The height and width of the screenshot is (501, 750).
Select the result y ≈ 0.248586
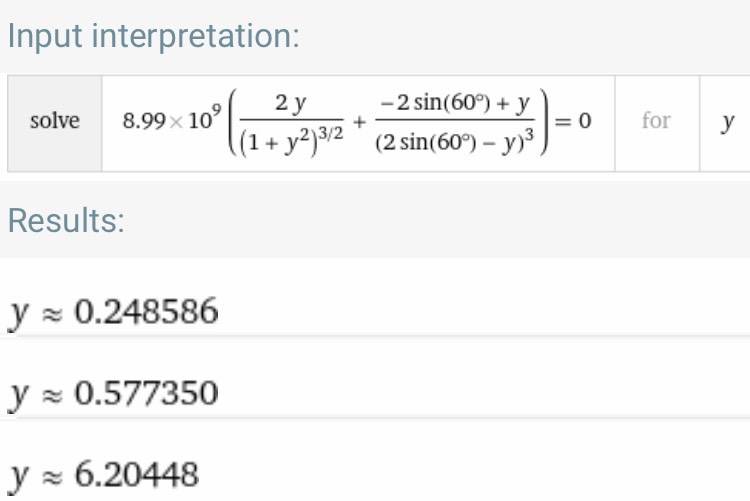(112, 313)
